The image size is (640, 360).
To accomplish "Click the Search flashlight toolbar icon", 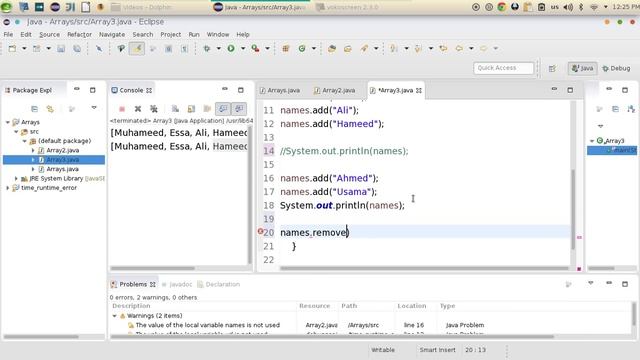I will coord(364,49).
